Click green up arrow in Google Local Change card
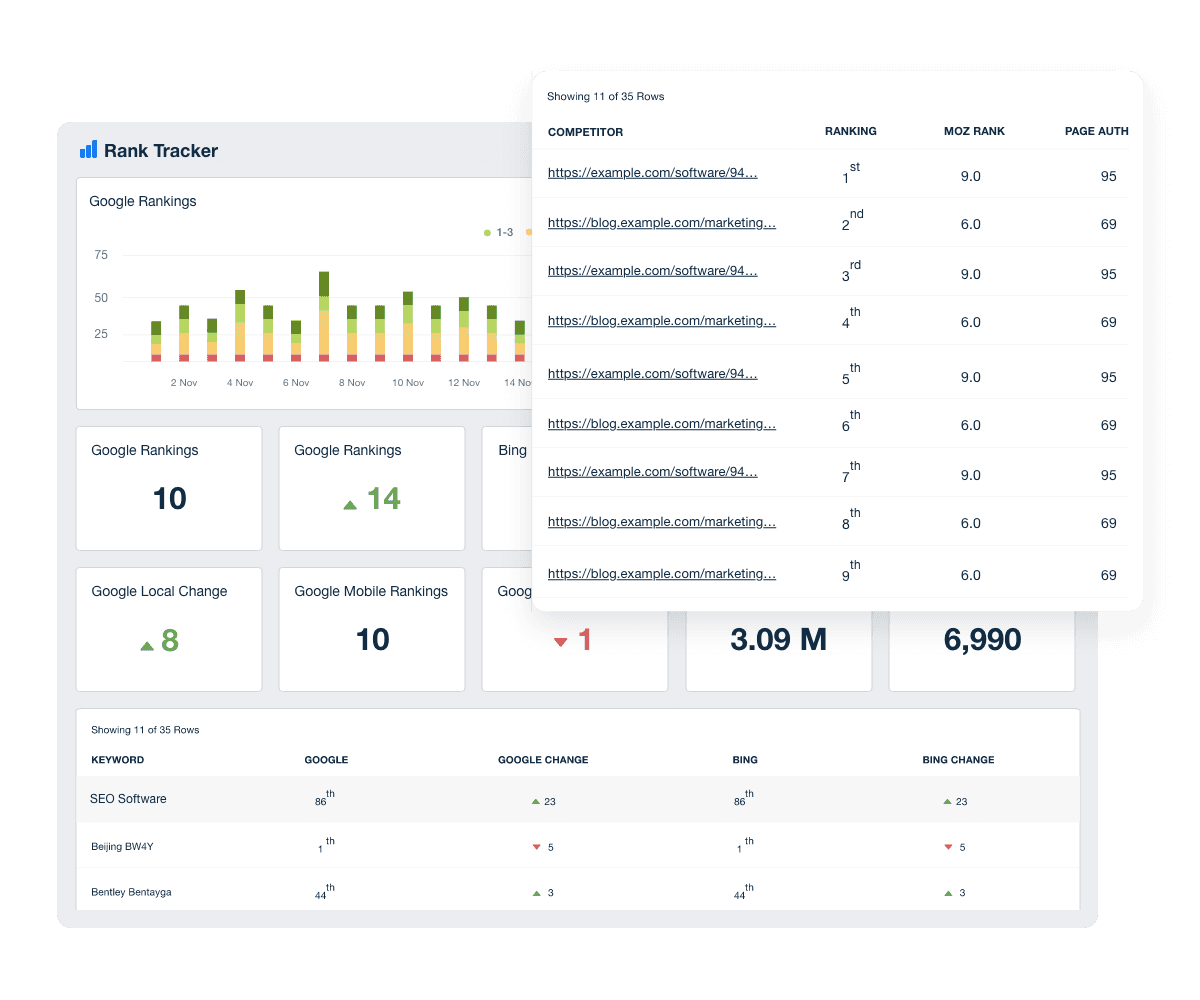This screenshot has width=1200, height=1000. [147, 646]
